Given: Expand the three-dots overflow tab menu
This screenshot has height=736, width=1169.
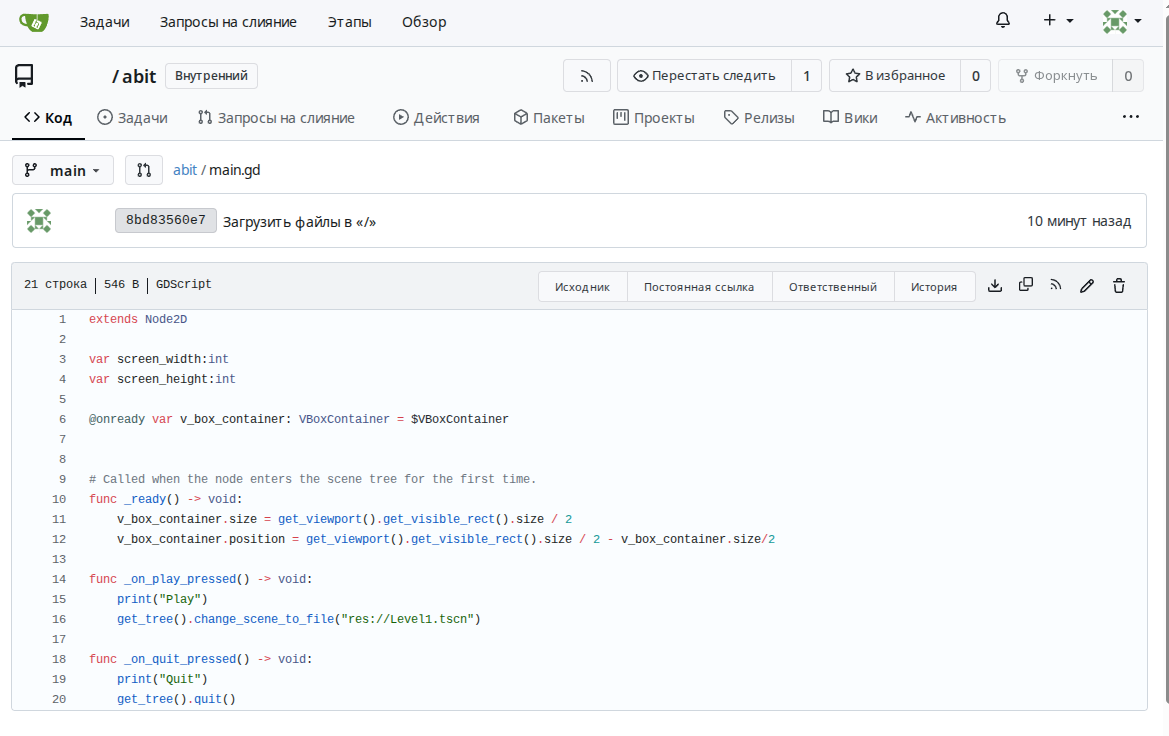Looking at the screenshot, I should (x=1131, y=117).
